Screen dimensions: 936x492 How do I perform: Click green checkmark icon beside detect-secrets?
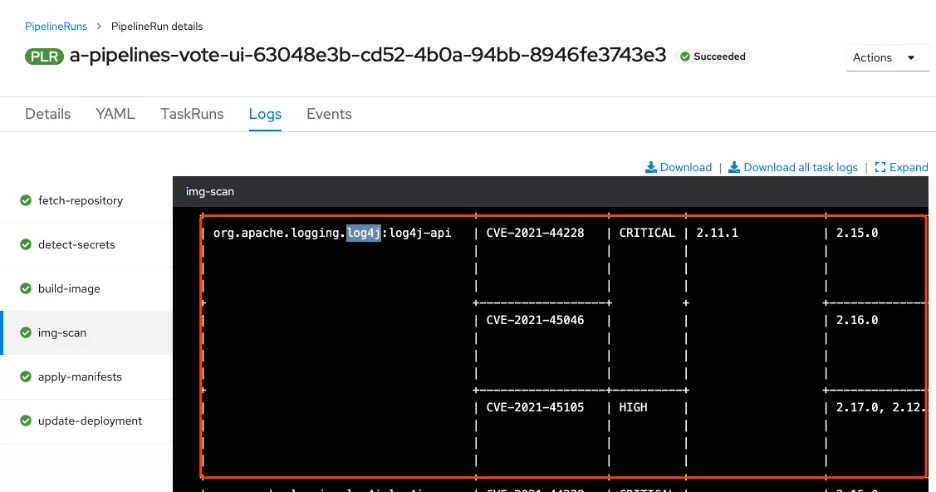tap(26, 244)
